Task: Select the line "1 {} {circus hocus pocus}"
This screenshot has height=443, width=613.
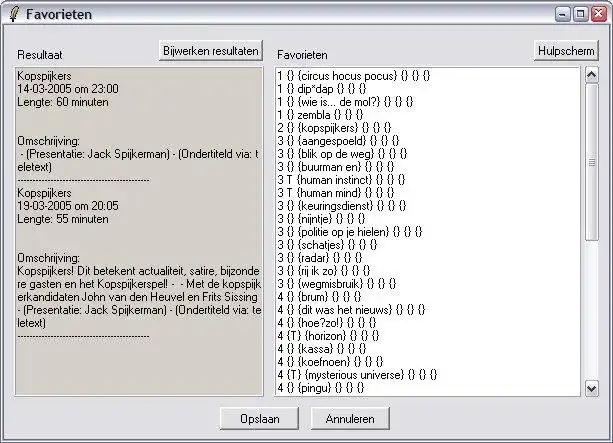Action: pos(353,75)
